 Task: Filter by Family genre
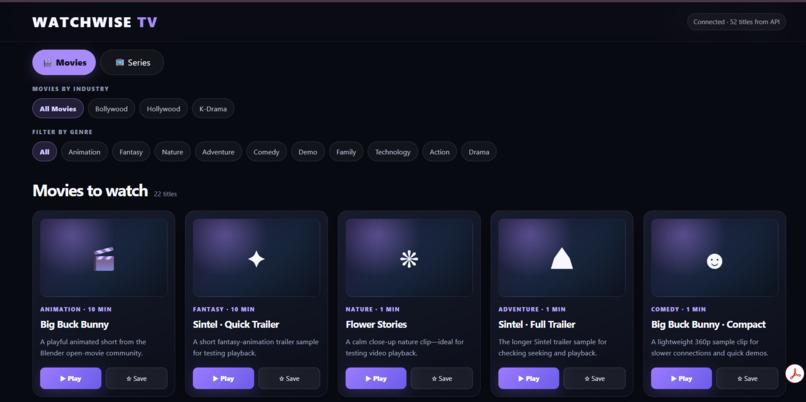346,152
